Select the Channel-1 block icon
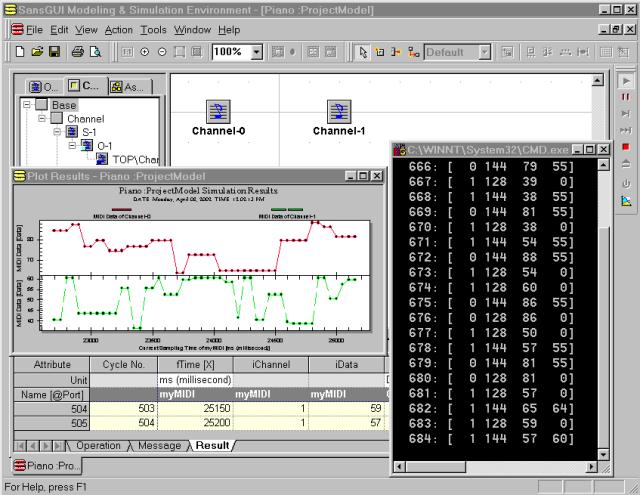 pyautogui.click(x=339, y=110)
